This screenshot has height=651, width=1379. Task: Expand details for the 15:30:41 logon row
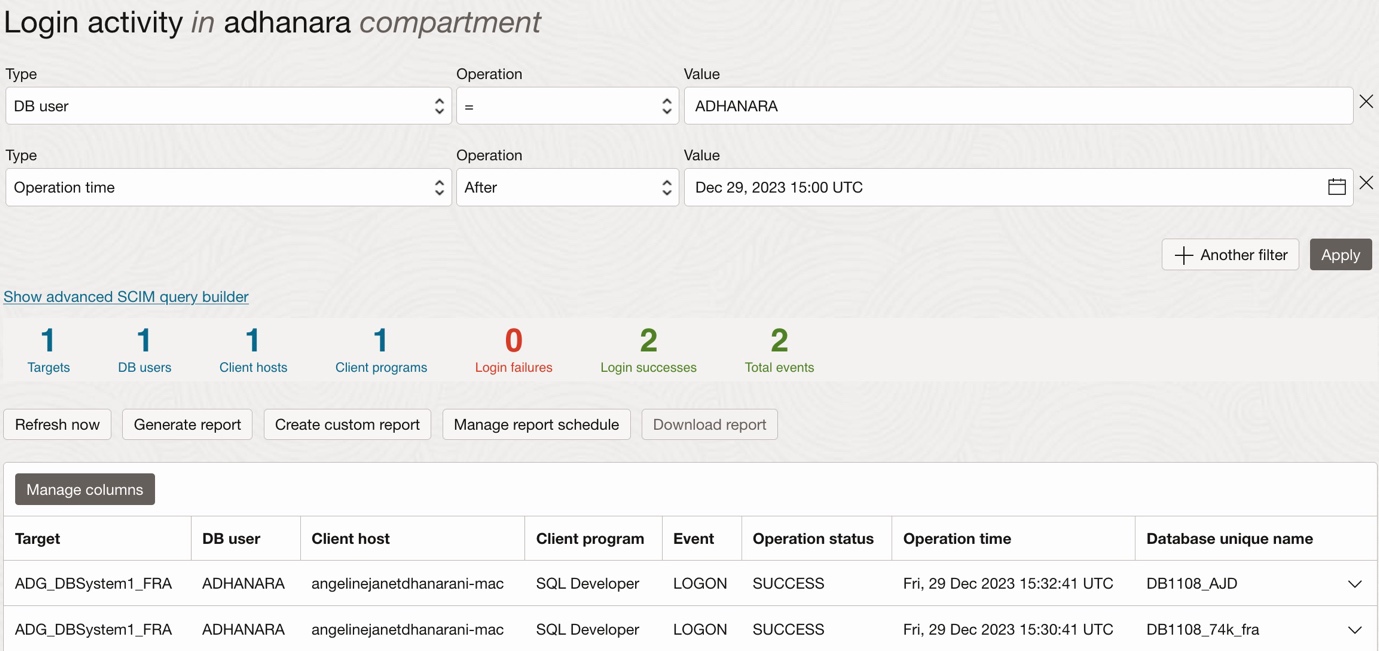pyautogui.click(x=1354, y=629)
